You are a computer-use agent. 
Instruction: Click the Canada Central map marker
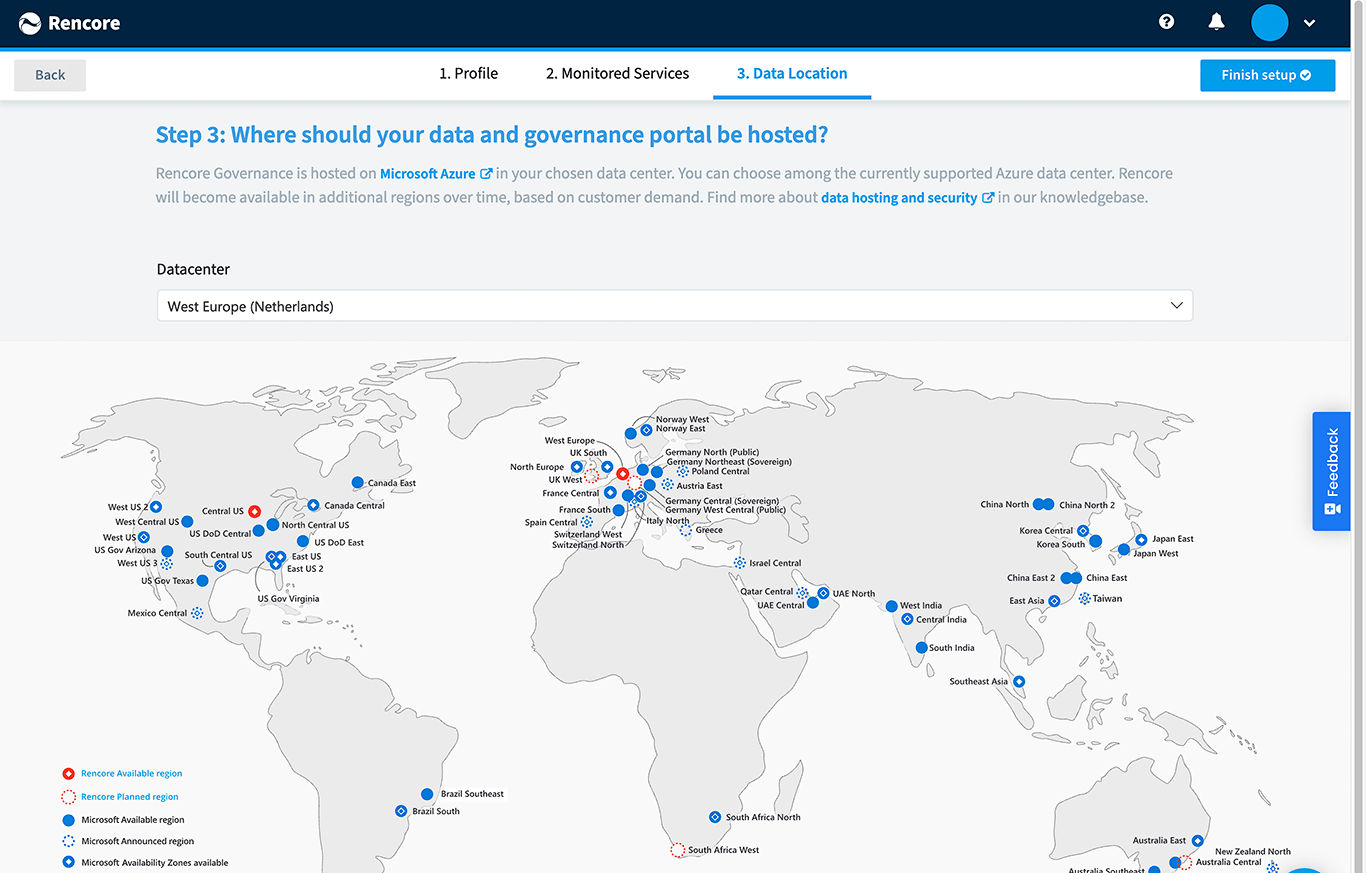[x=313, y=505]
